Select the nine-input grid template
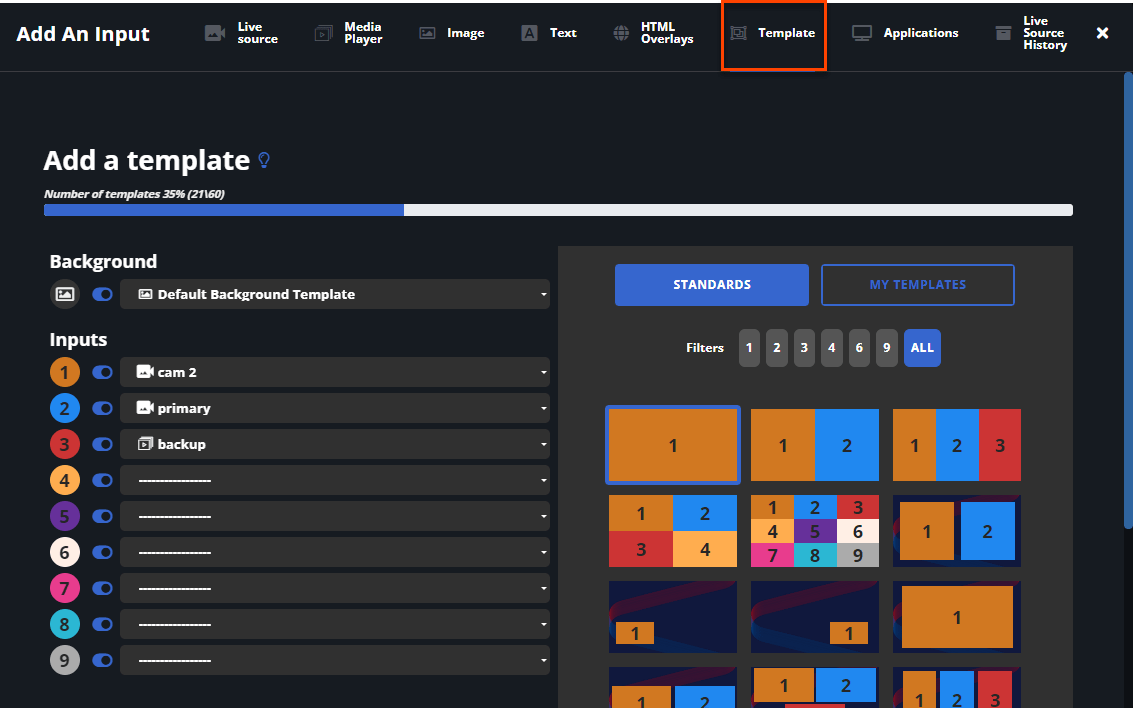This screenshot has width=1133, height=708. (x=815, y=531)
